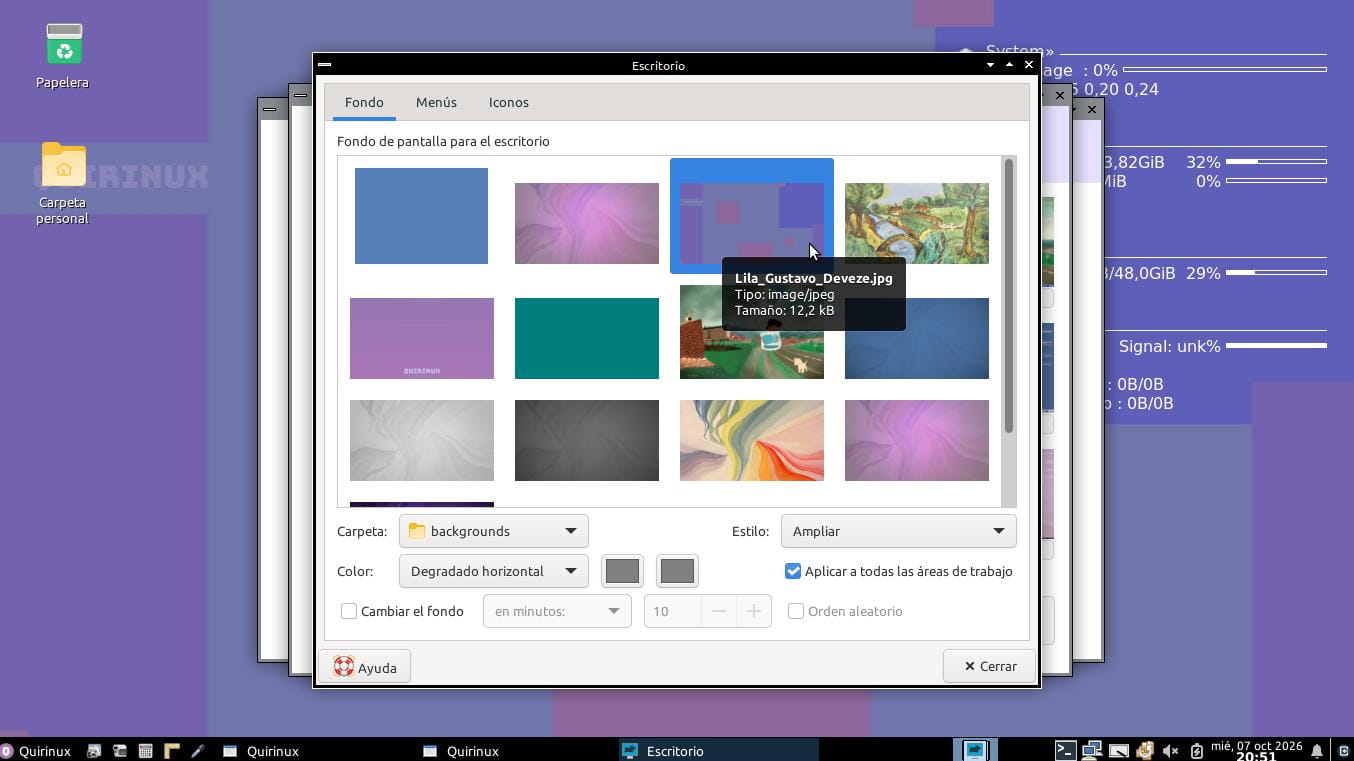The width and height of the screenshot is (1354, 761).
Task: Open the 'en minutos' interval dropdown
Action: click(x=557, y=611)
